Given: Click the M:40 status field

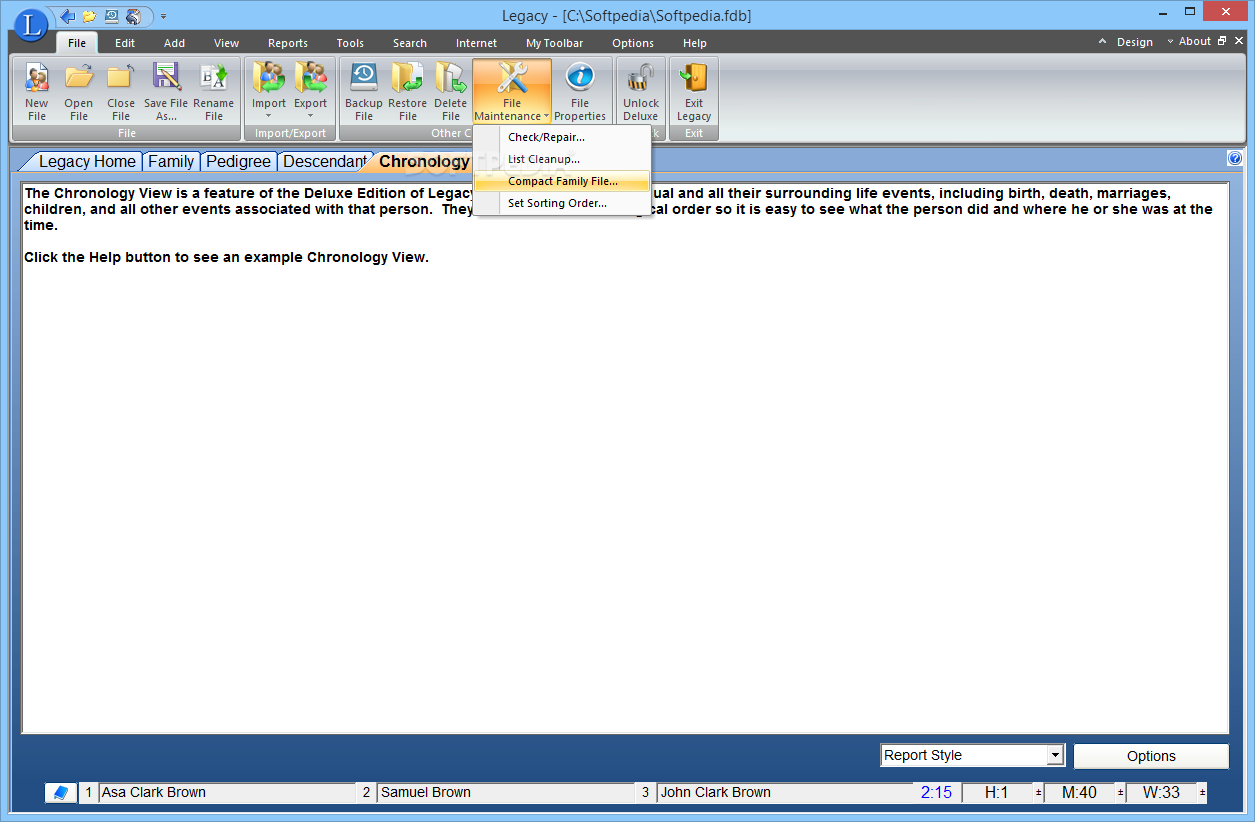Looking at the screenshot, I should [x=1079, y=792].
